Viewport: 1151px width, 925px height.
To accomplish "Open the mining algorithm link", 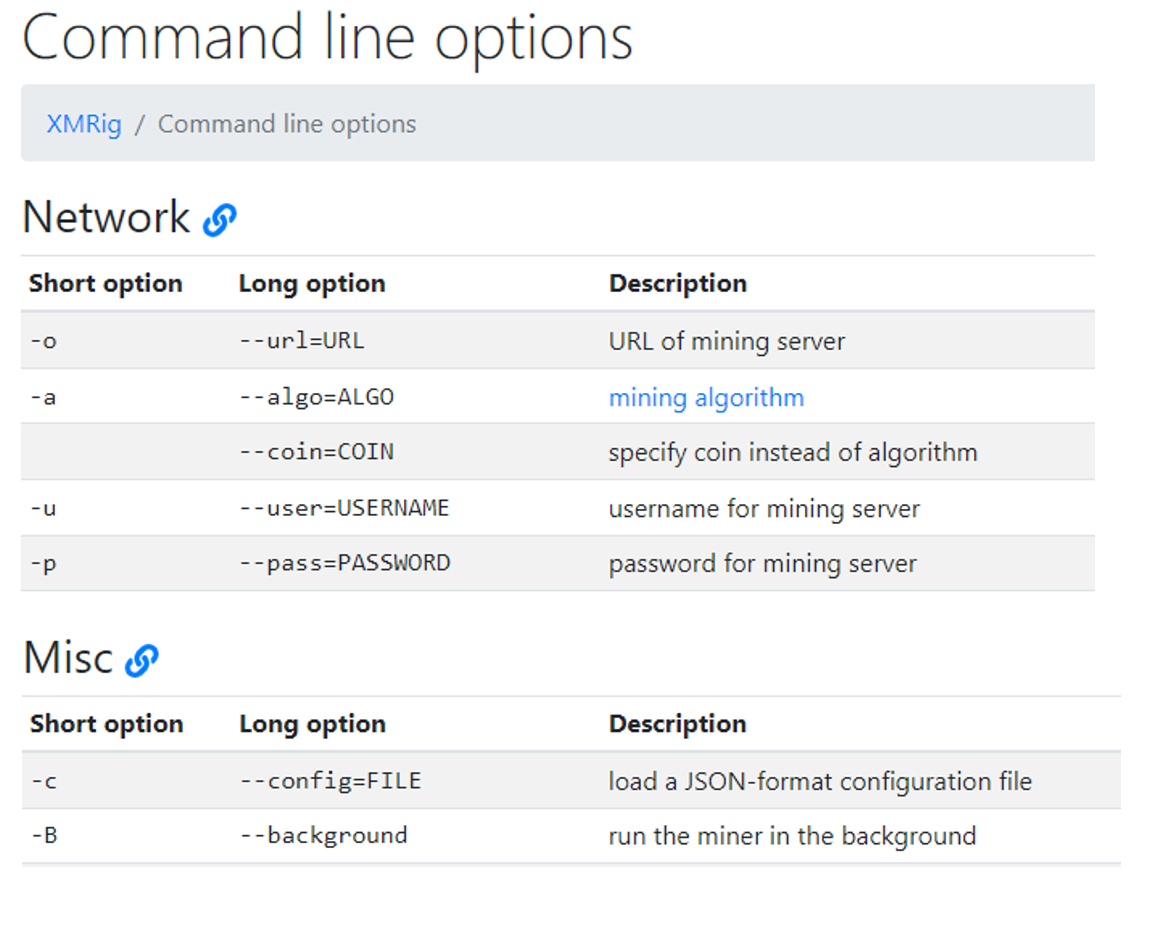I will coord(706,398).
